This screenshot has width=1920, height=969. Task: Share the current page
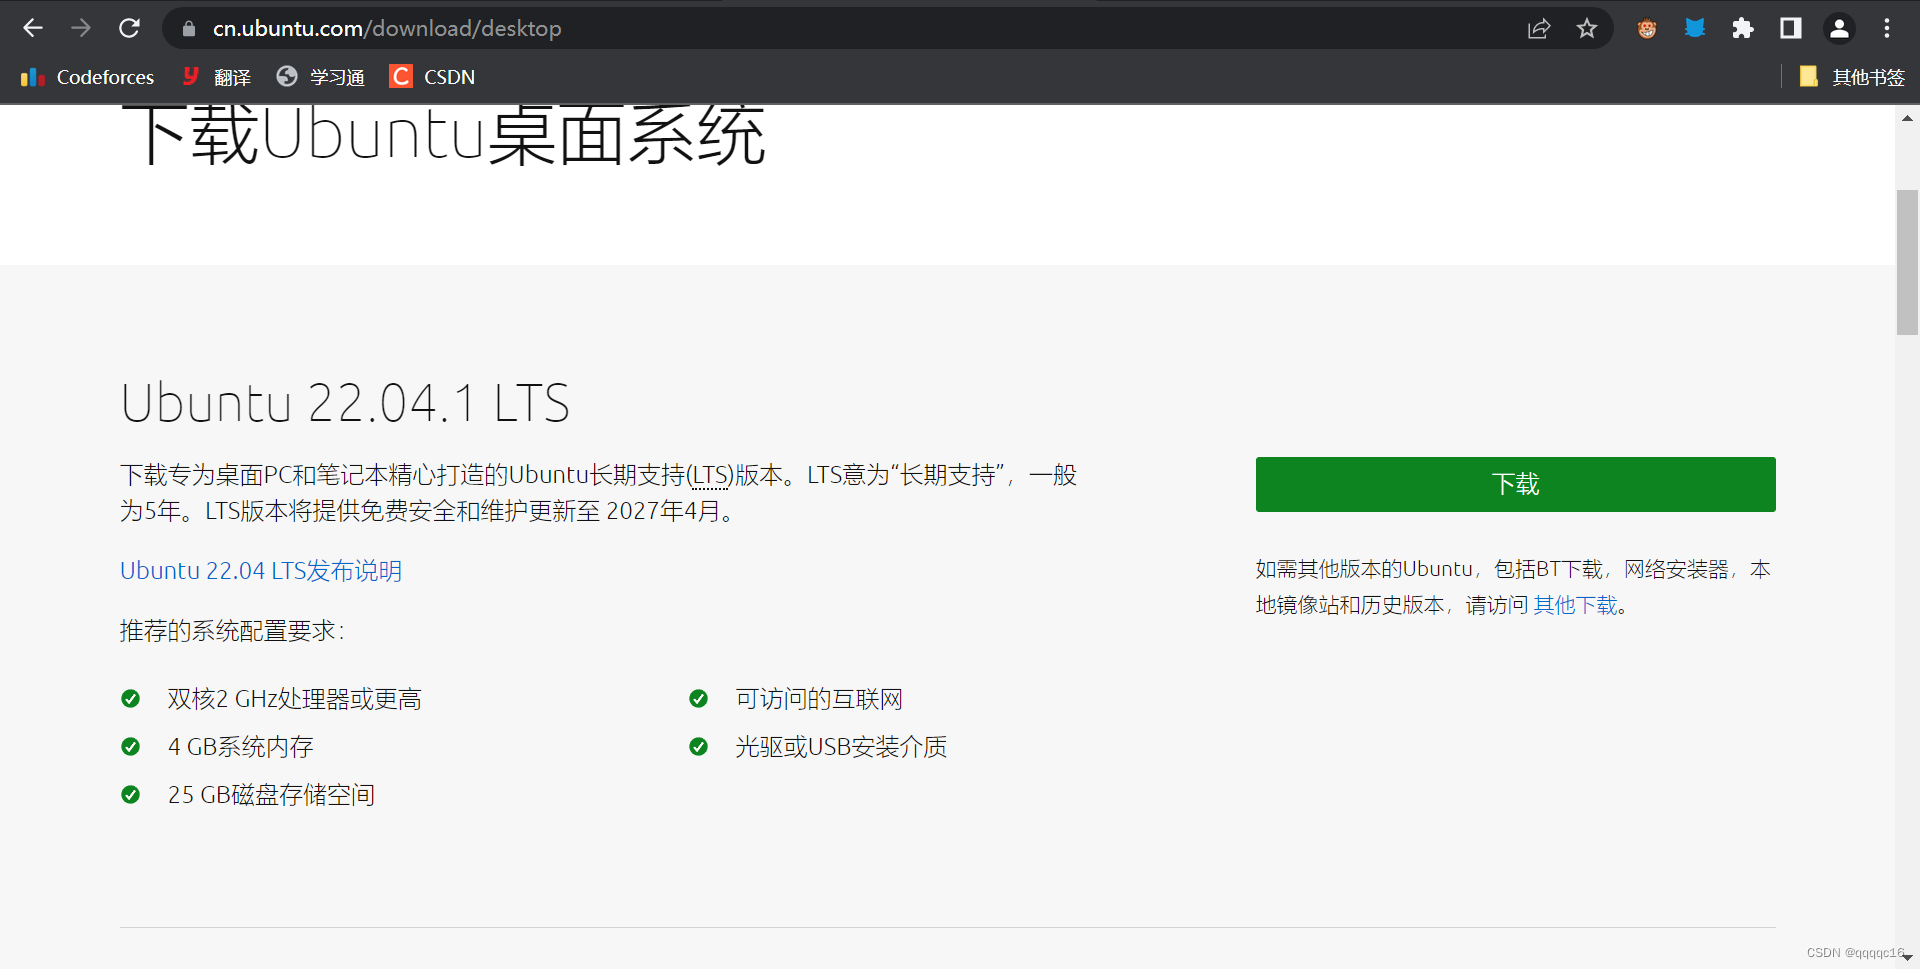(1539, 28)
